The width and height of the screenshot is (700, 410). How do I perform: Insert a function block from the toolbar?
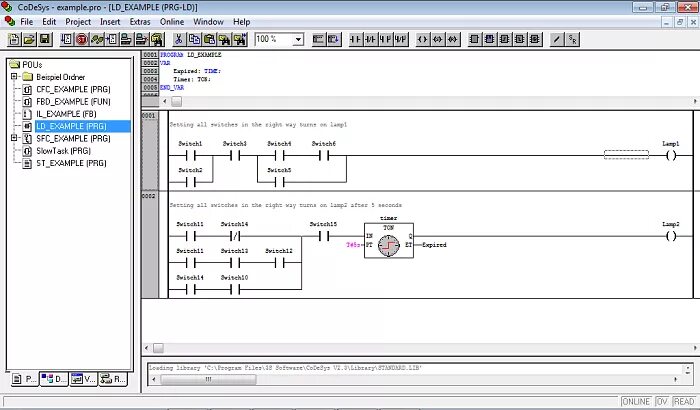click(475, 39)
